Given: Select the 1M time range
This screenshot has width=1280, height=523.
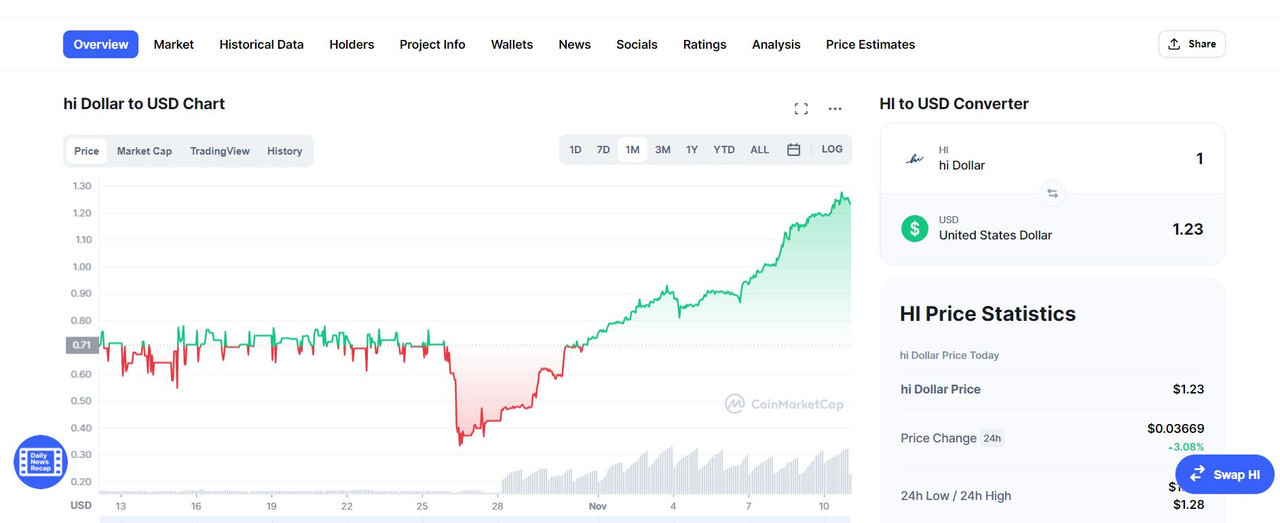Looking at the screenshot, I should coord(632,150).
